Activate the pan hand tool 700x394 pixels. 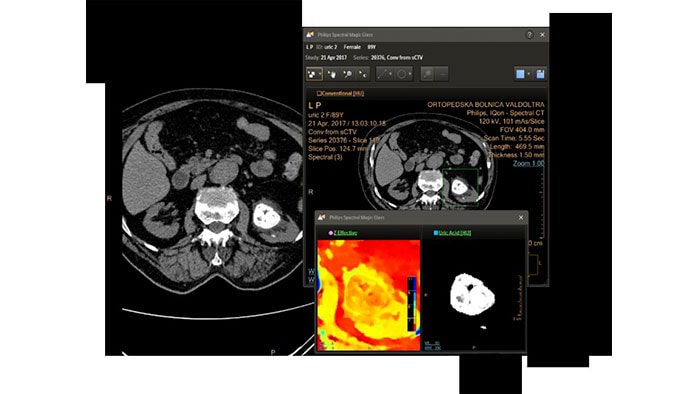tap(332, 74)
